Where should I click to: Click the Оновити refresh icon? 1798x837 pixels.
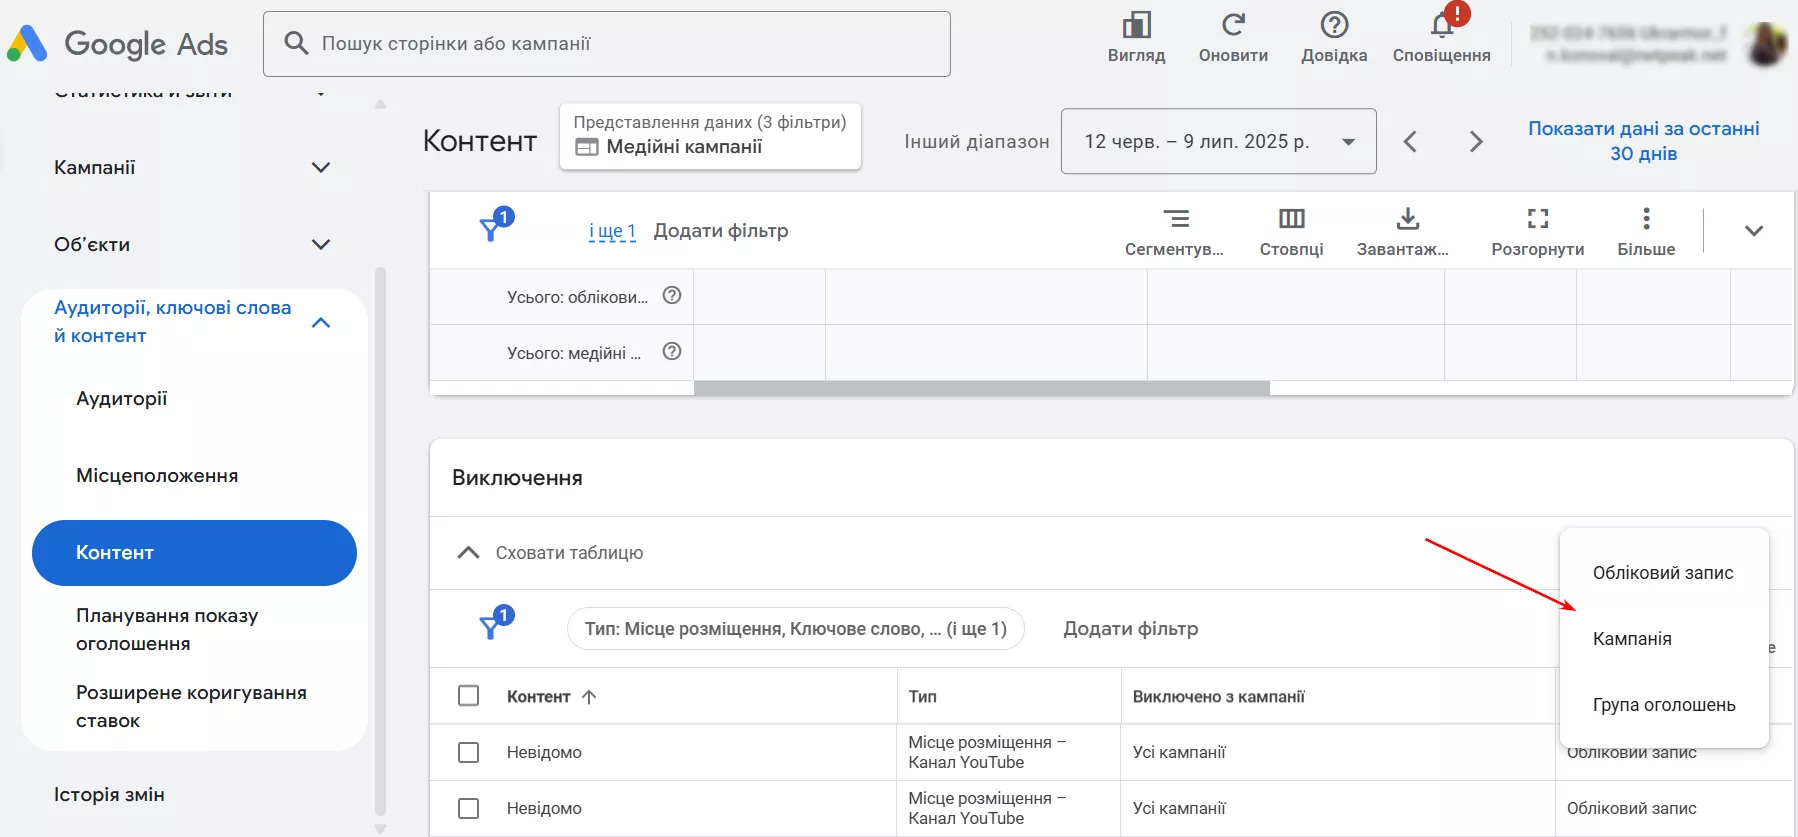pos(1233,25)
